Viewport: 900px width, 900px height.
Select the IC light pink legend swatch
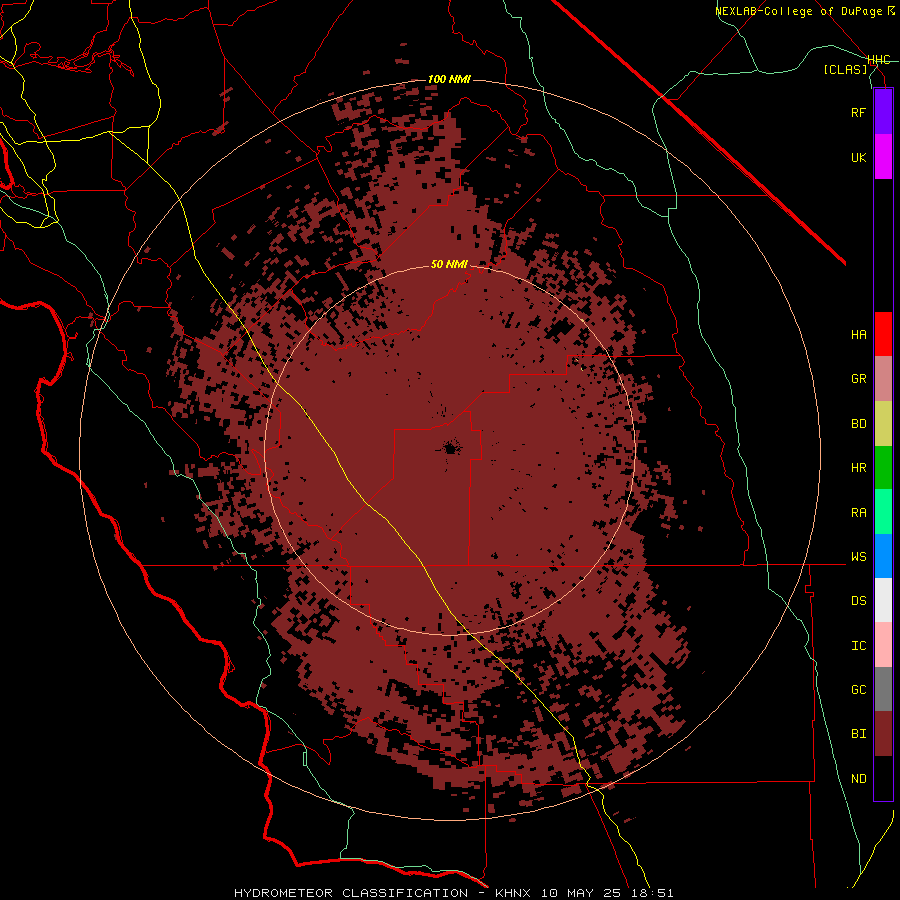coord(883,645)
